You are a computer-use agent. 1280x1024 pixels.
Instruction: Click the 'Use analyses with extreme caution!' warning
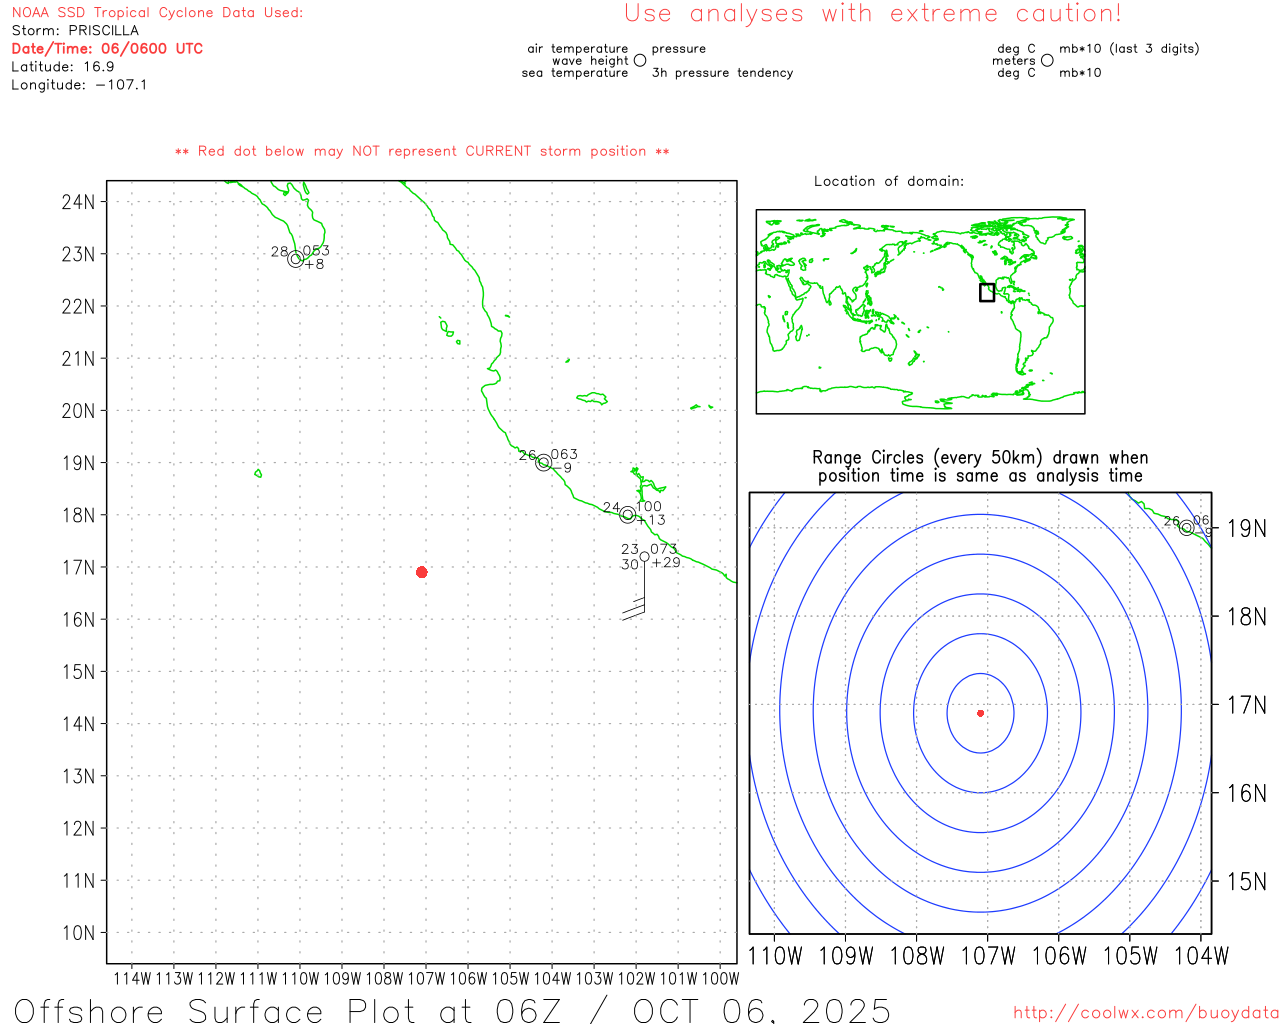[x=873, y=13]
